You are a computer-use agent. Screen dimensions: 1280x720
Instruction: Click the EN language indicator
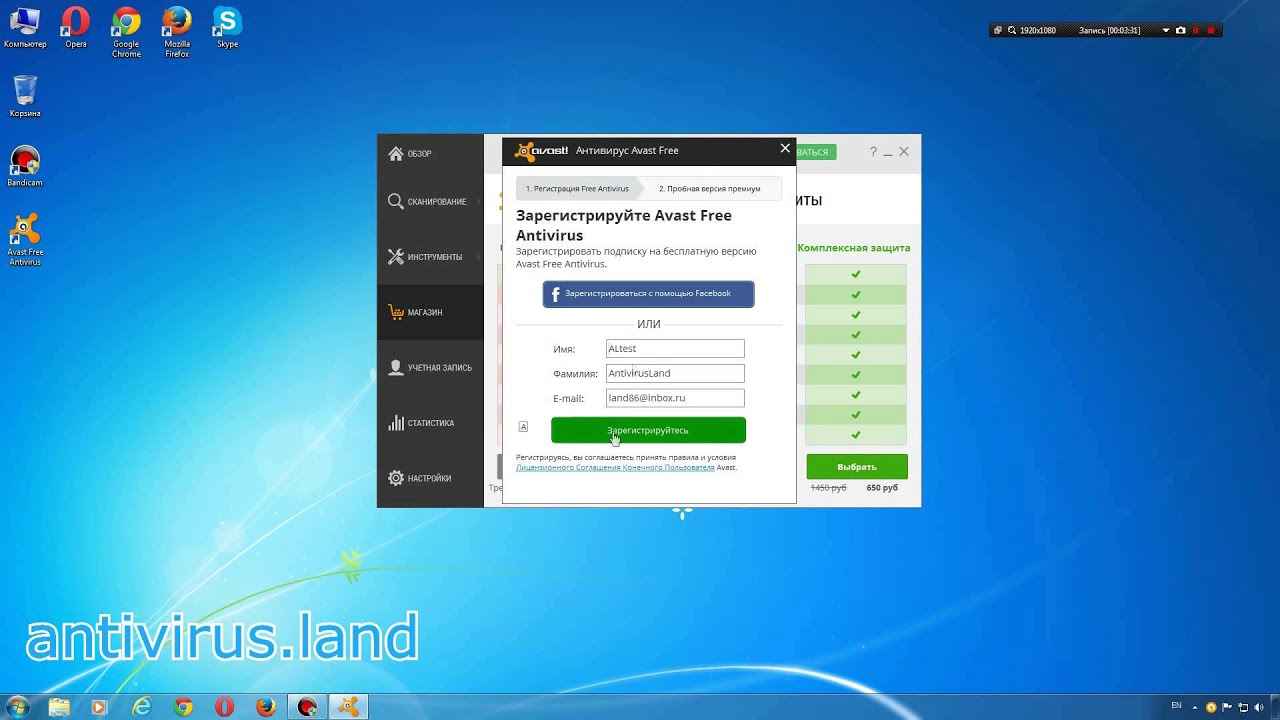pos(1176,705)
